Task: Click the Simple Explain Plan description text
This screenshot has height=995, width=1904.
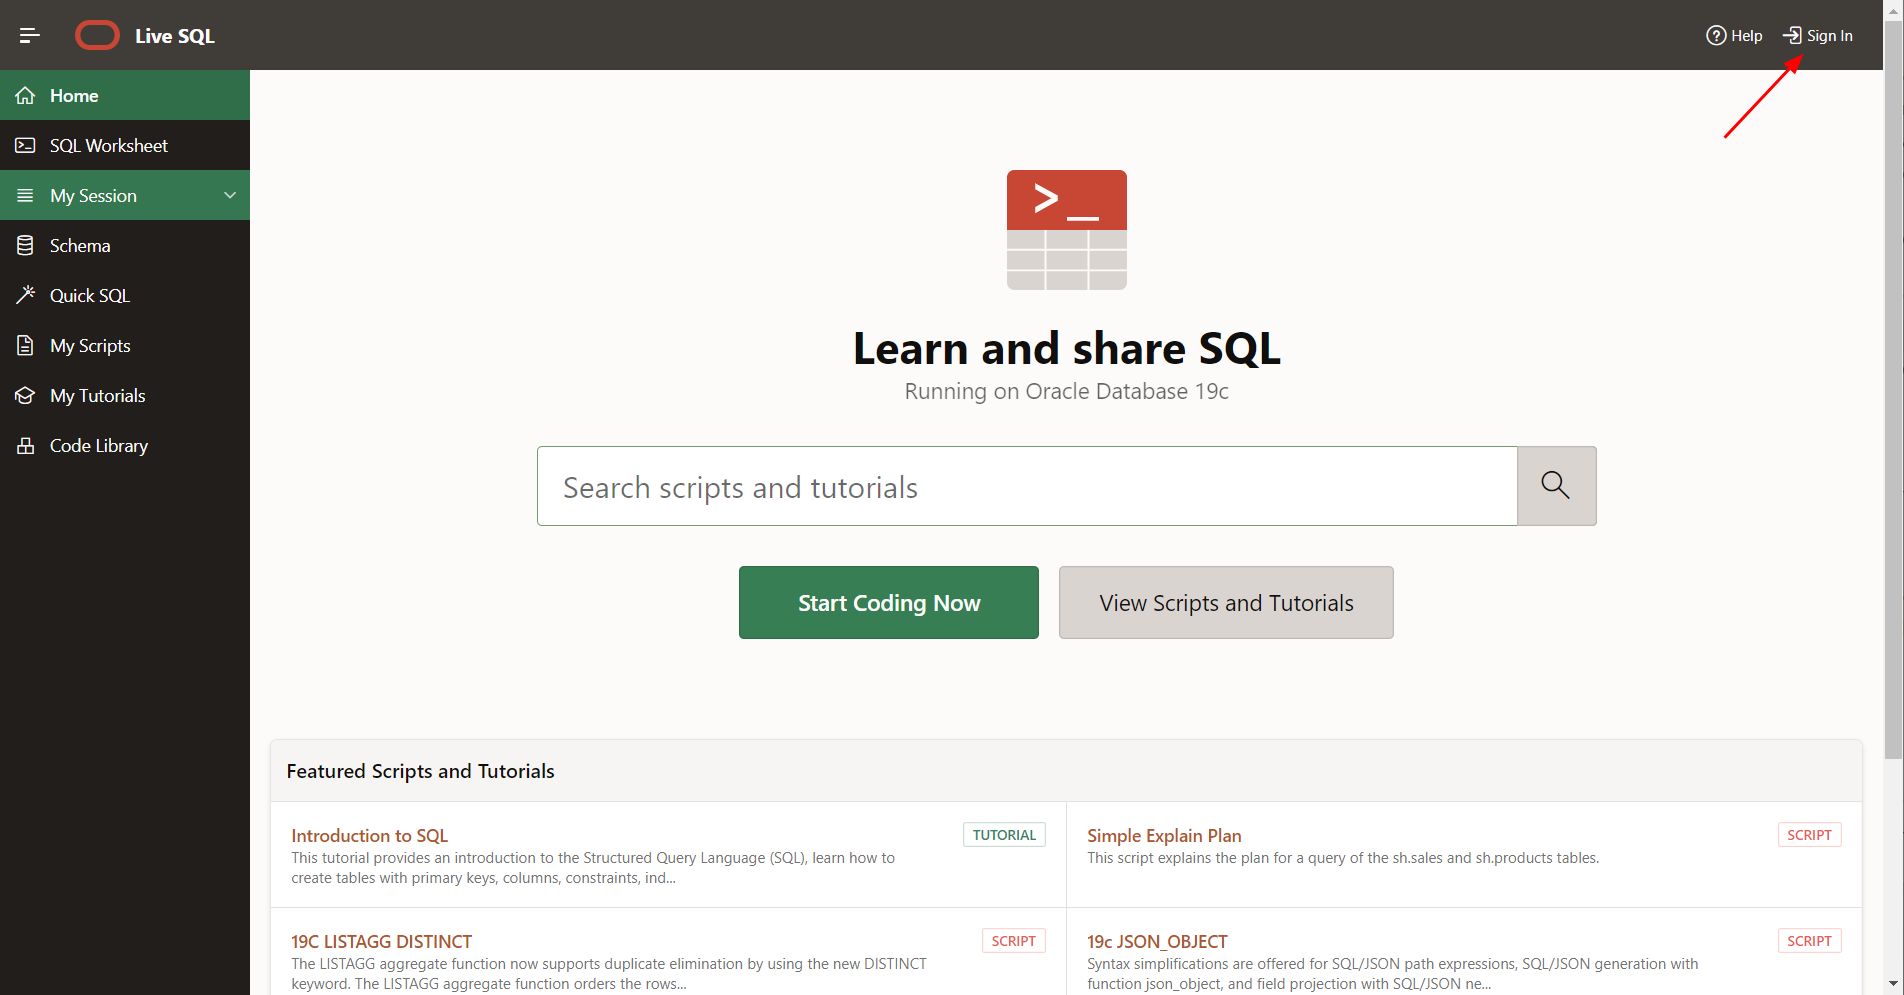Action: point(1343,858)
